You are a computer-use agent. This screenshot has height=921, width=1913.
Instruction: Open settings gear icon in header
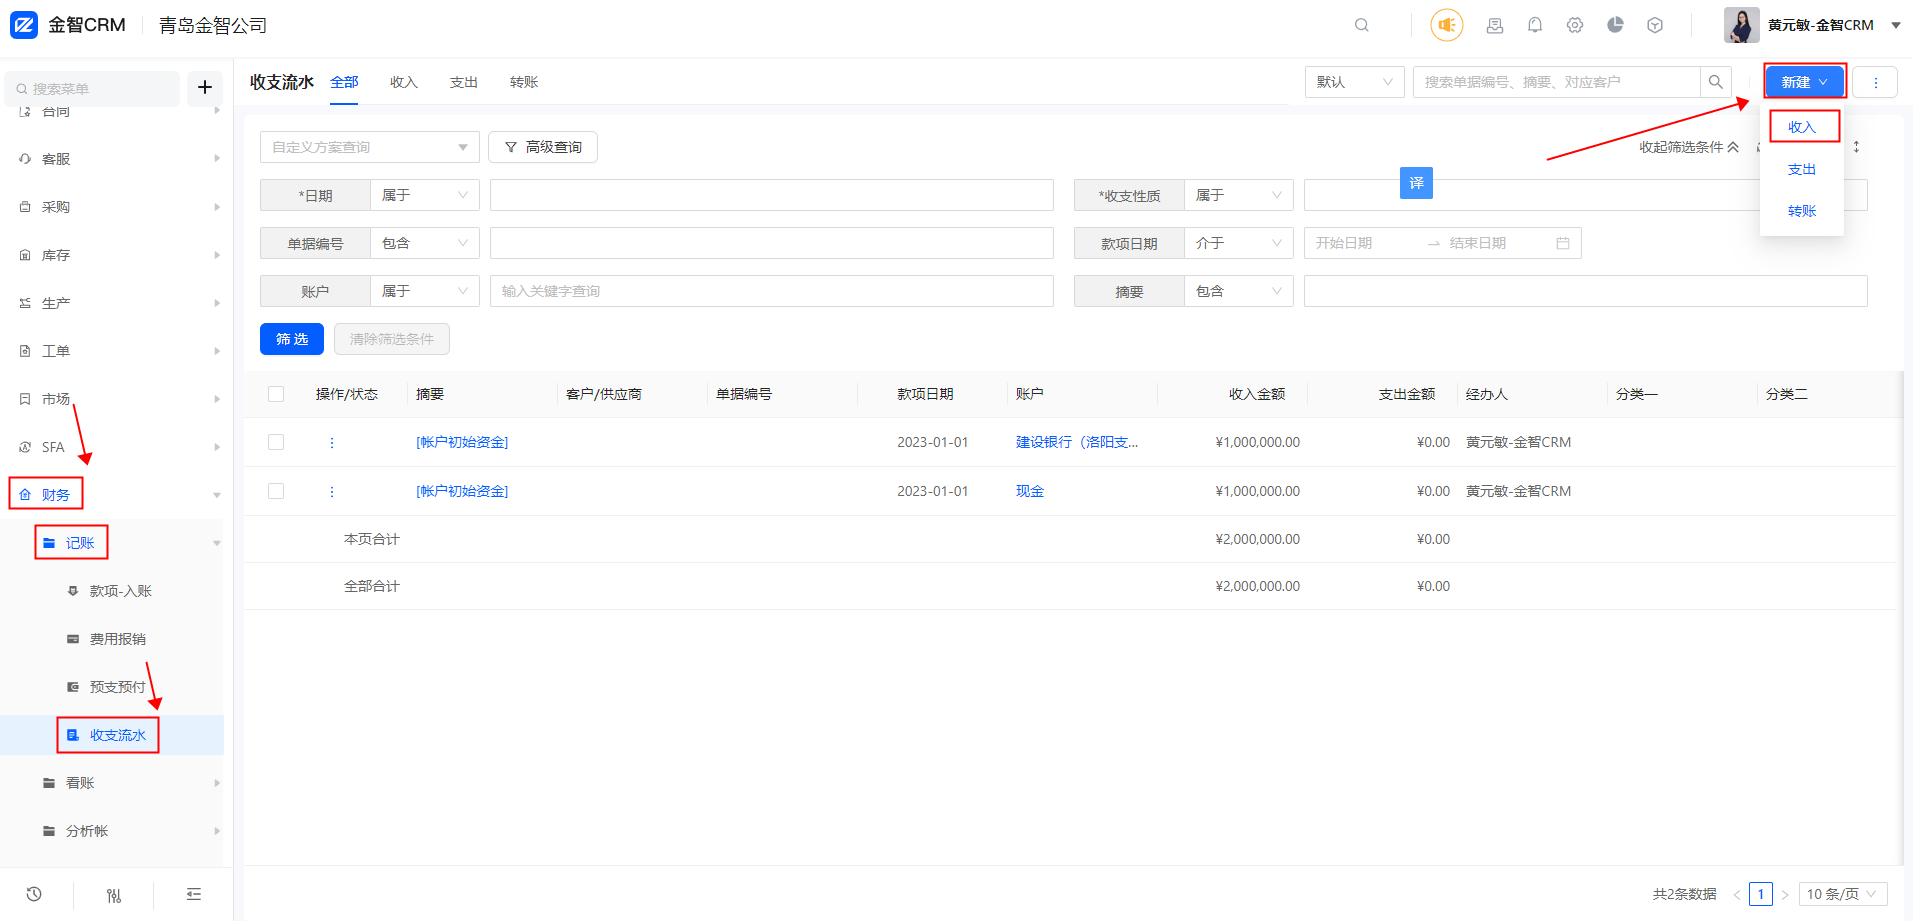(x=1575, y=25)
